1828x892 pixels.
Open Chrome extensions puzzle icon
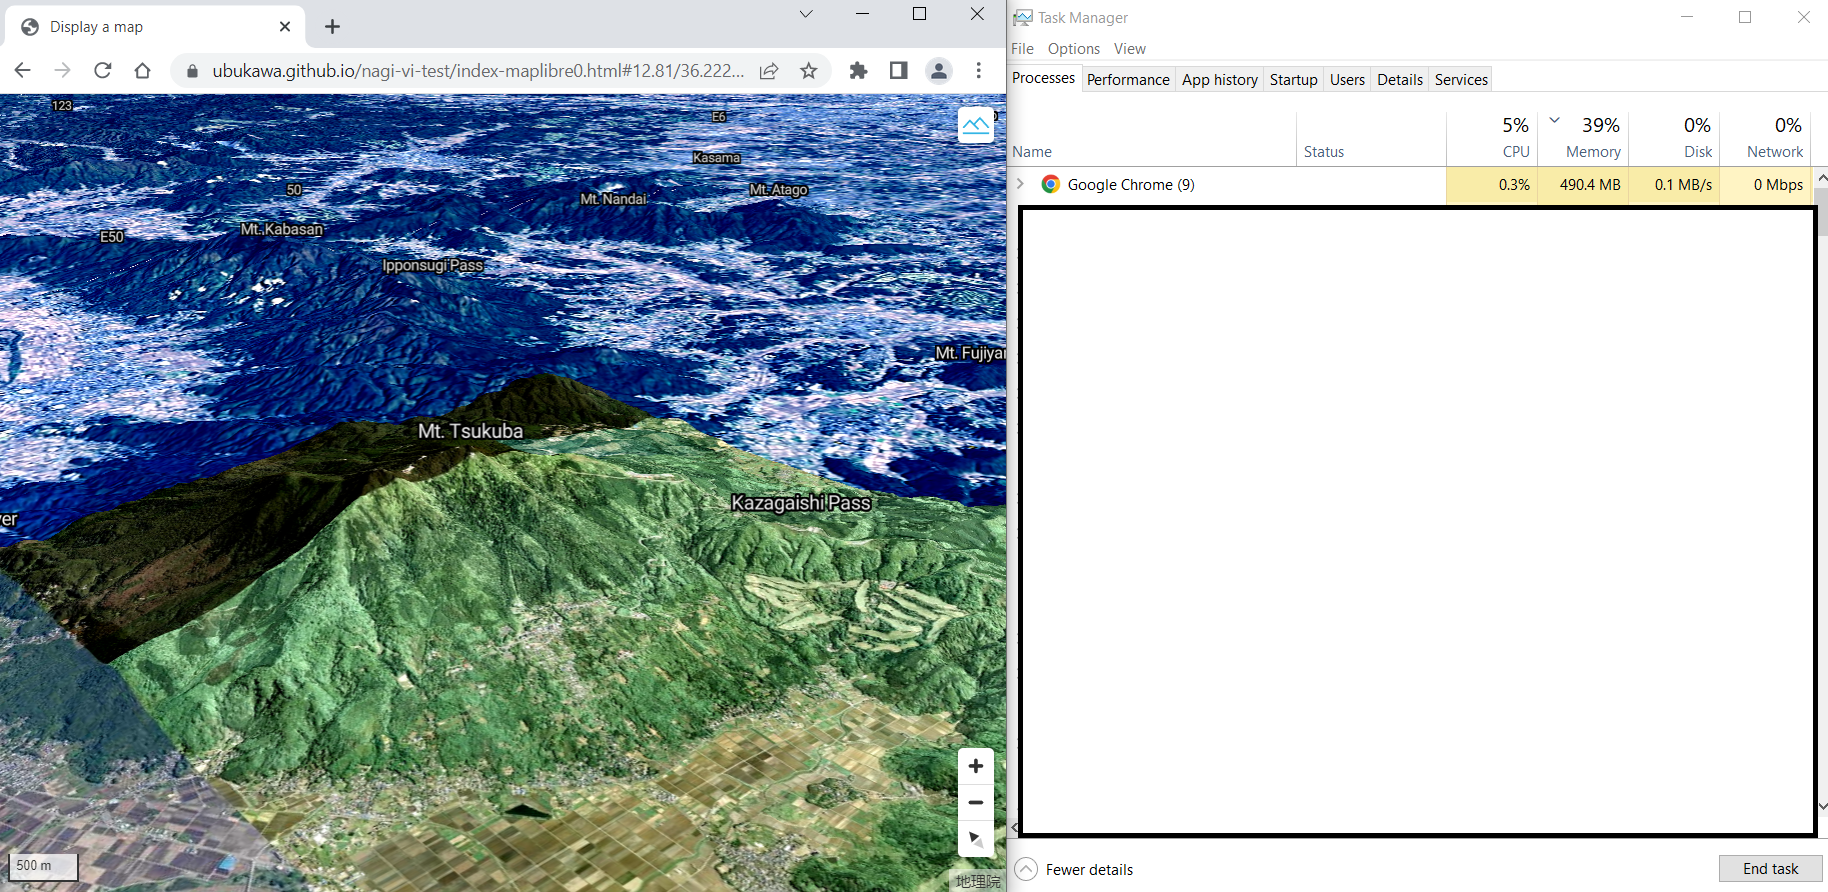point(858,70)
